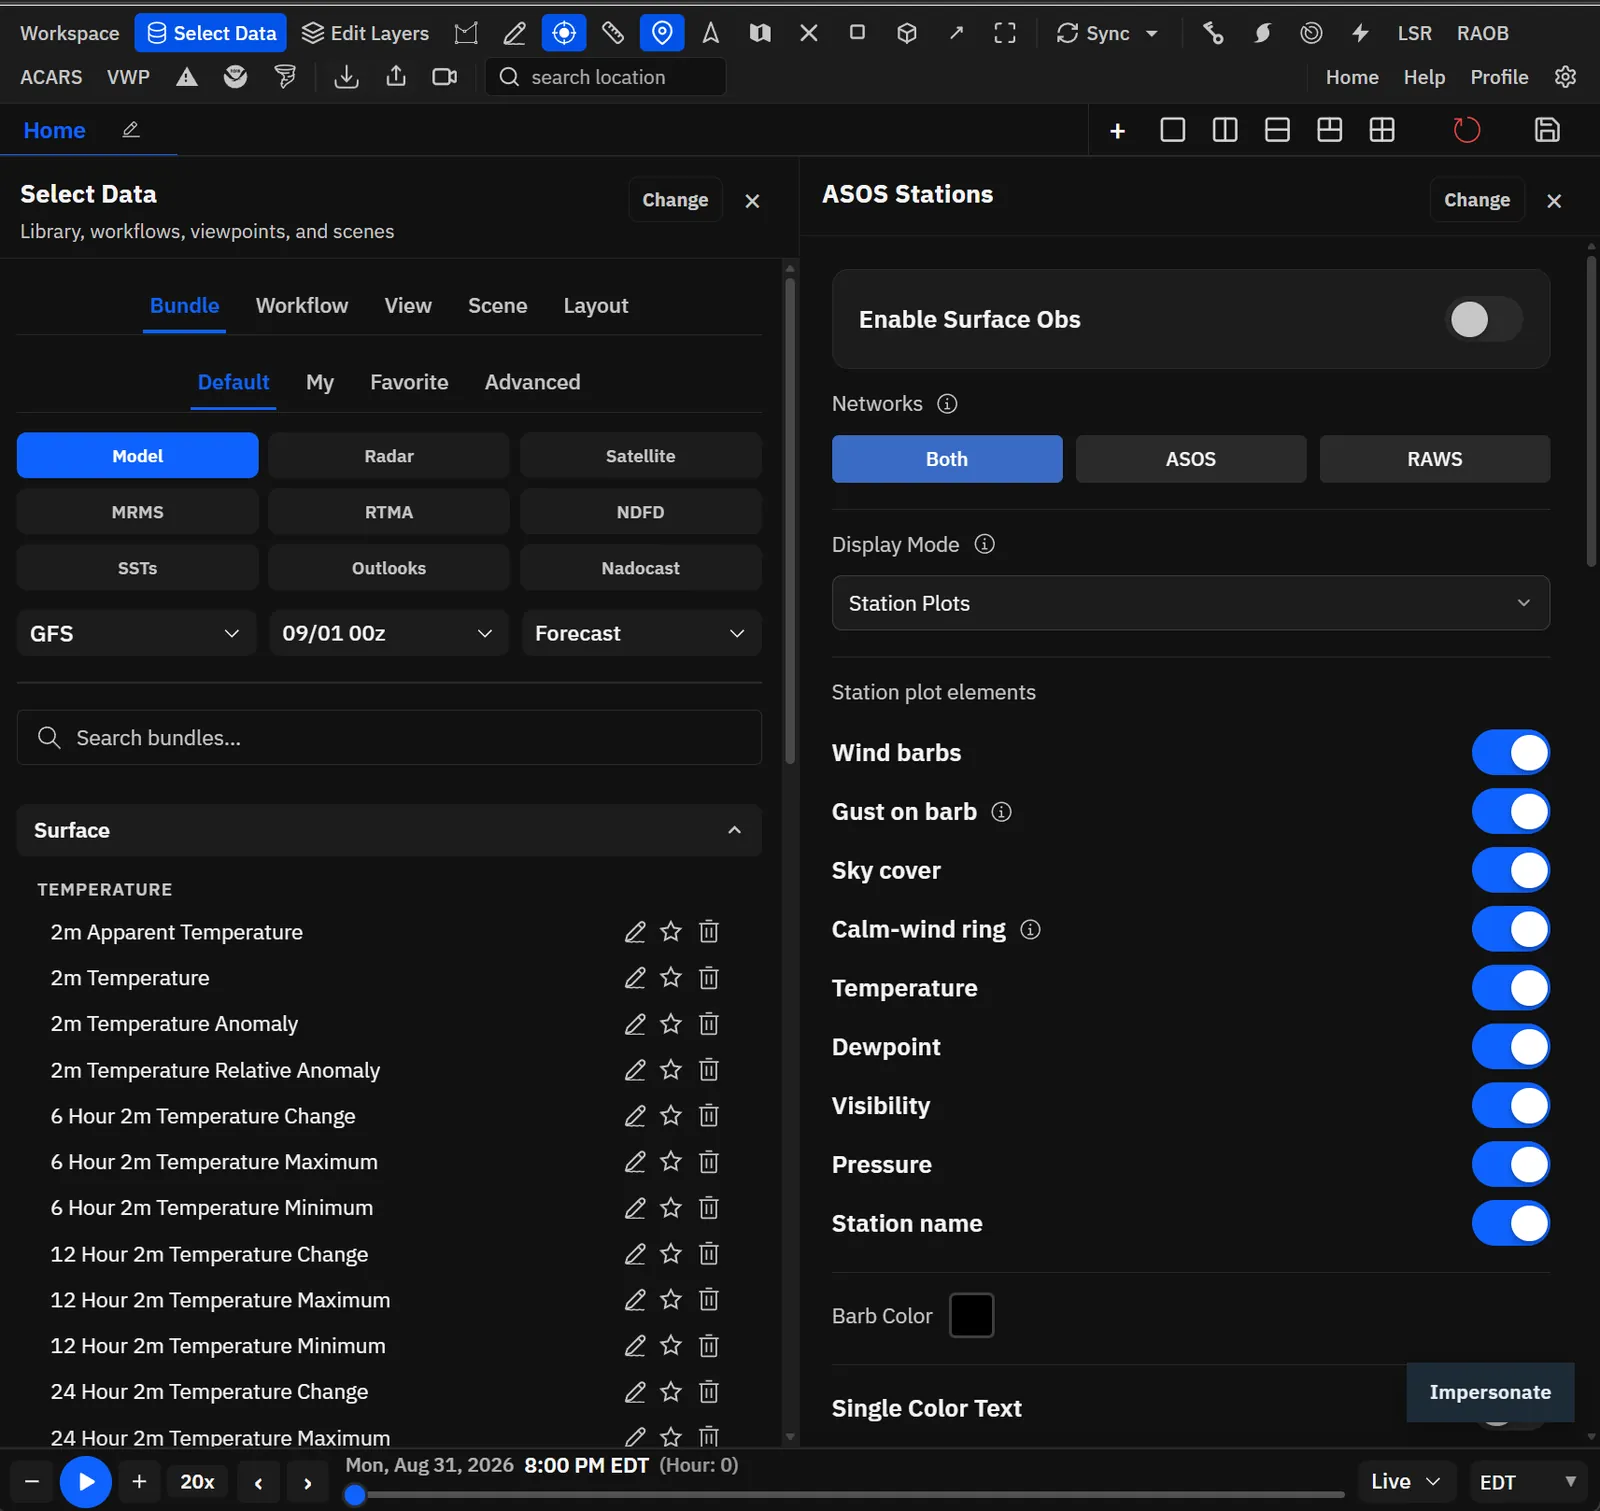The height and width of the screenshot is (1511, 1600).
Task: Select the Advanced sub-tab
Action: pyautogui.click(x=532, y=382)
